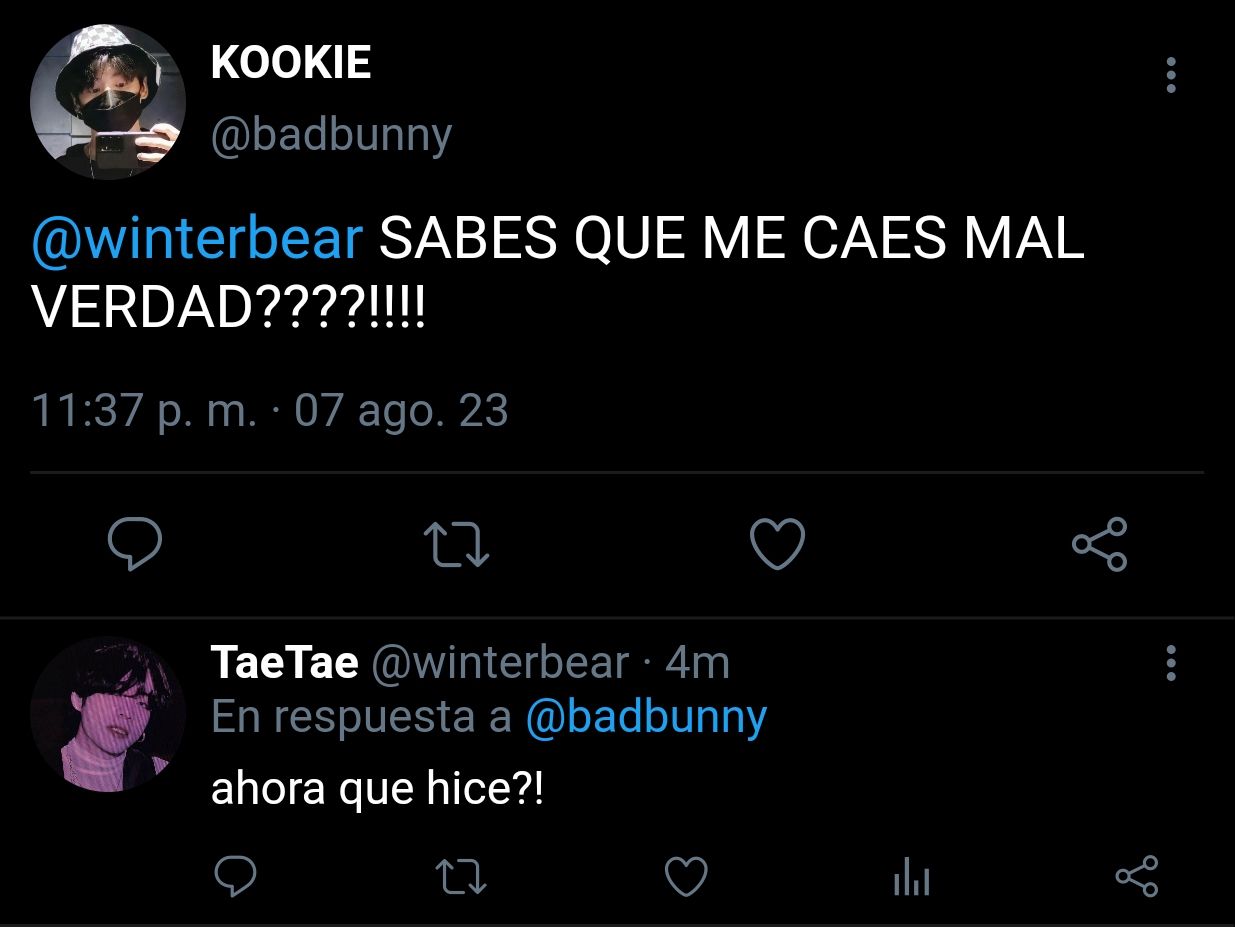Reply to KOOKIE's main tweet
The height and width of the screenshot is (927, 1235).
click(x=135, y=545)
